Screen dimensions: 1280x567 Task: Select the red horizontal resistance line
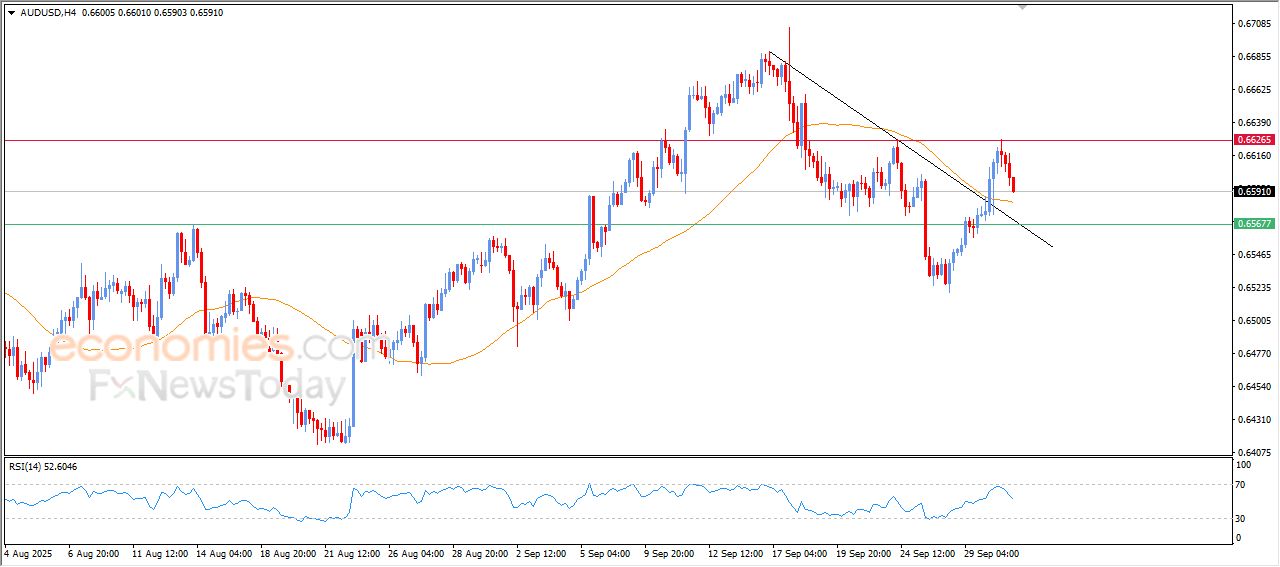400,141
